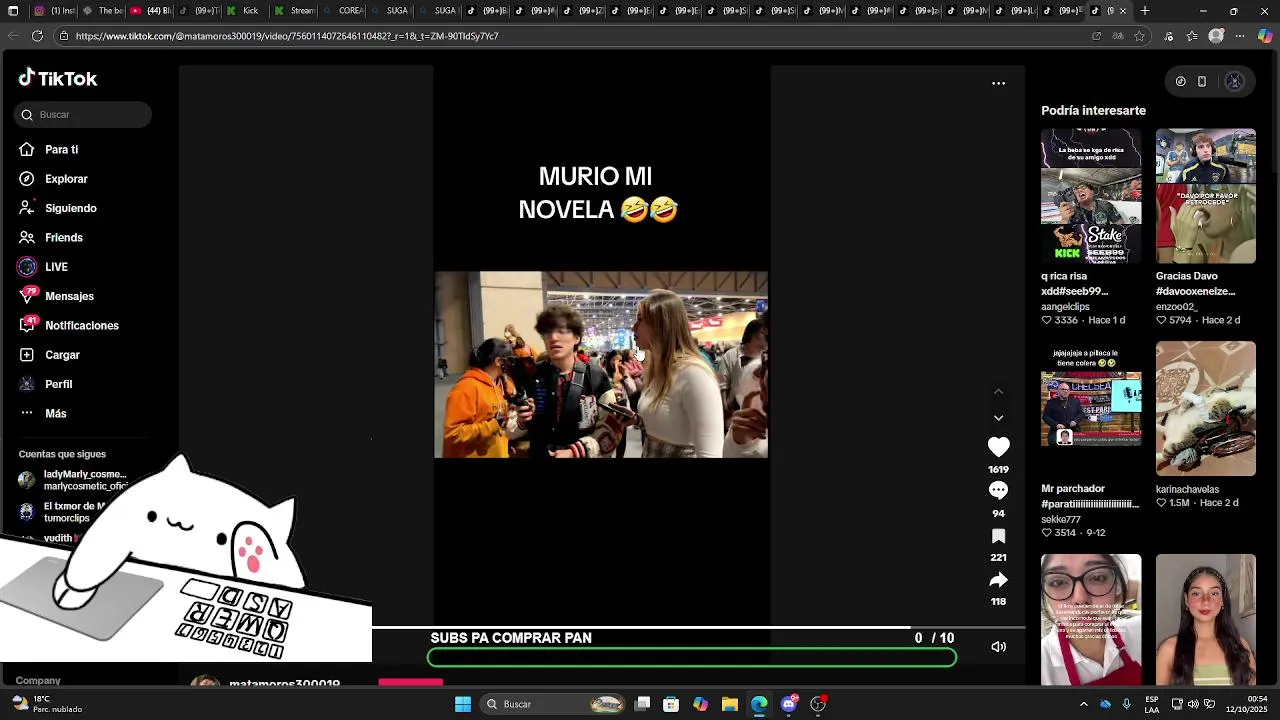Go back in browser history
Viewport: 1280px width, 720px height.
pyautogui.click(x=12, y=36)
